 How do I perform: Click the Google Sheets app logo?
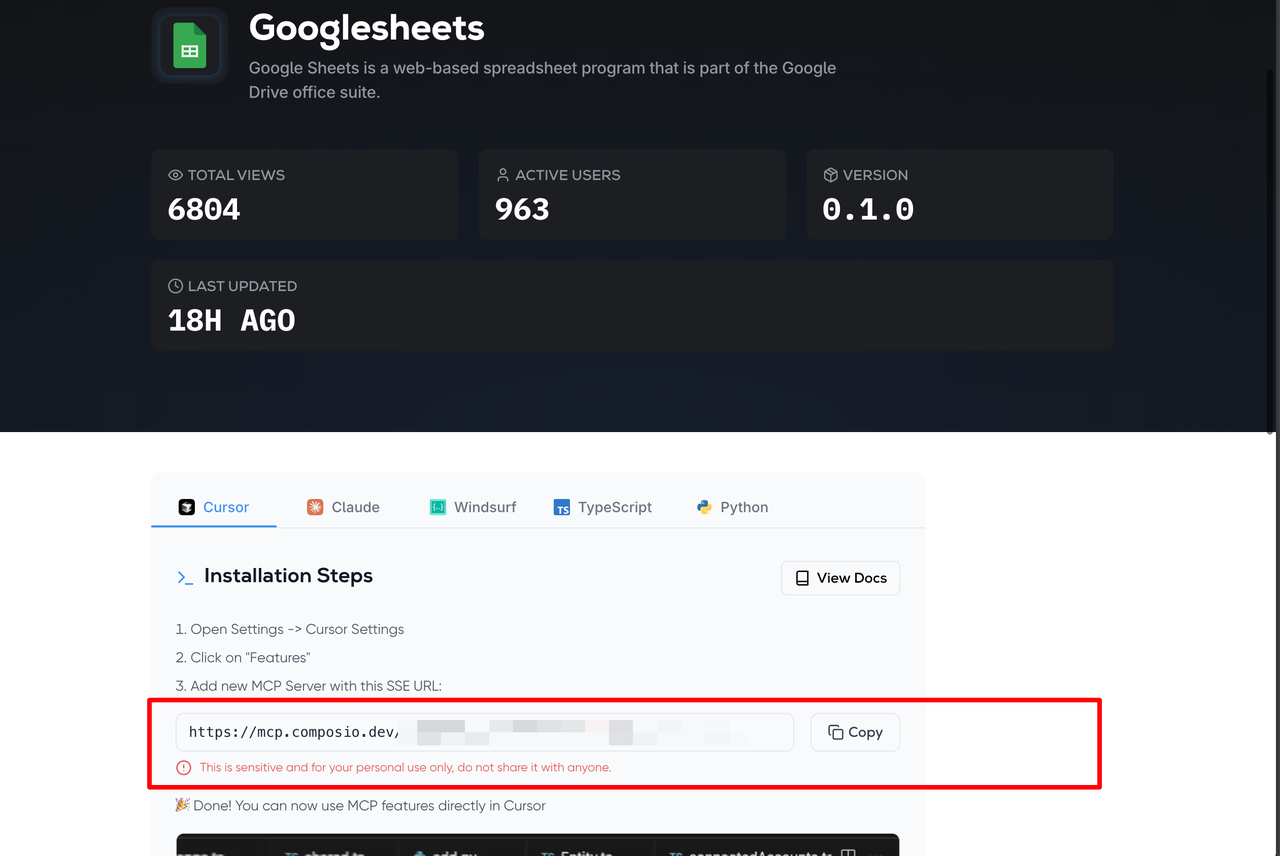click(190, 45)
